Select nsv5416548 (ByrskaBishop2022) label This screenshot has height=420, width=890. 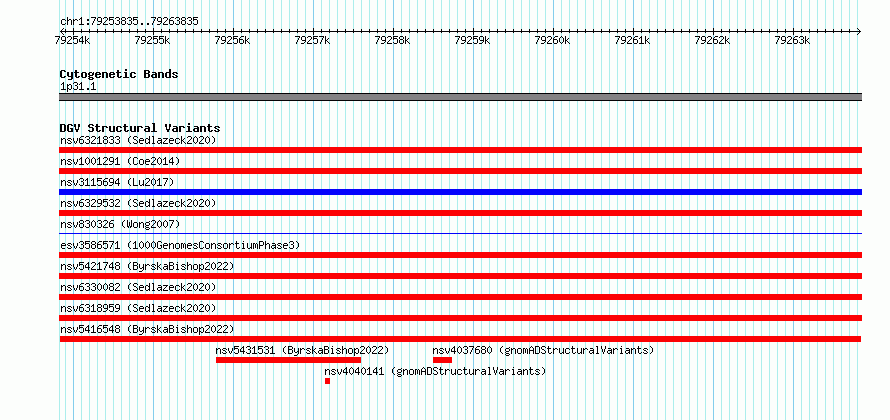[x=147, y=329]
